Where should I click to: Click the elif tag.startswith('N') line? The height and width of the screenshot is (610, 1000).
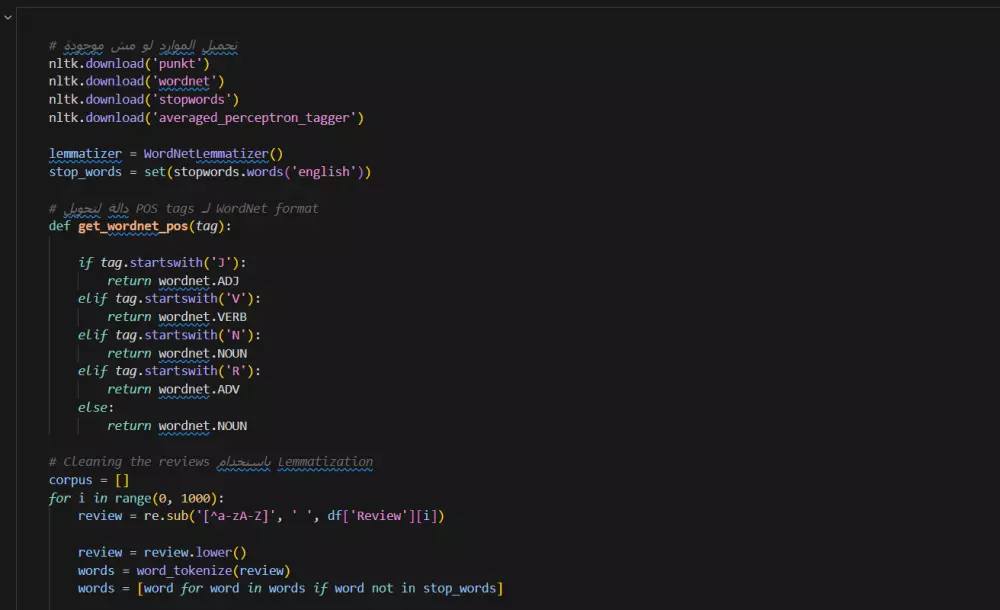click(169, 335)
